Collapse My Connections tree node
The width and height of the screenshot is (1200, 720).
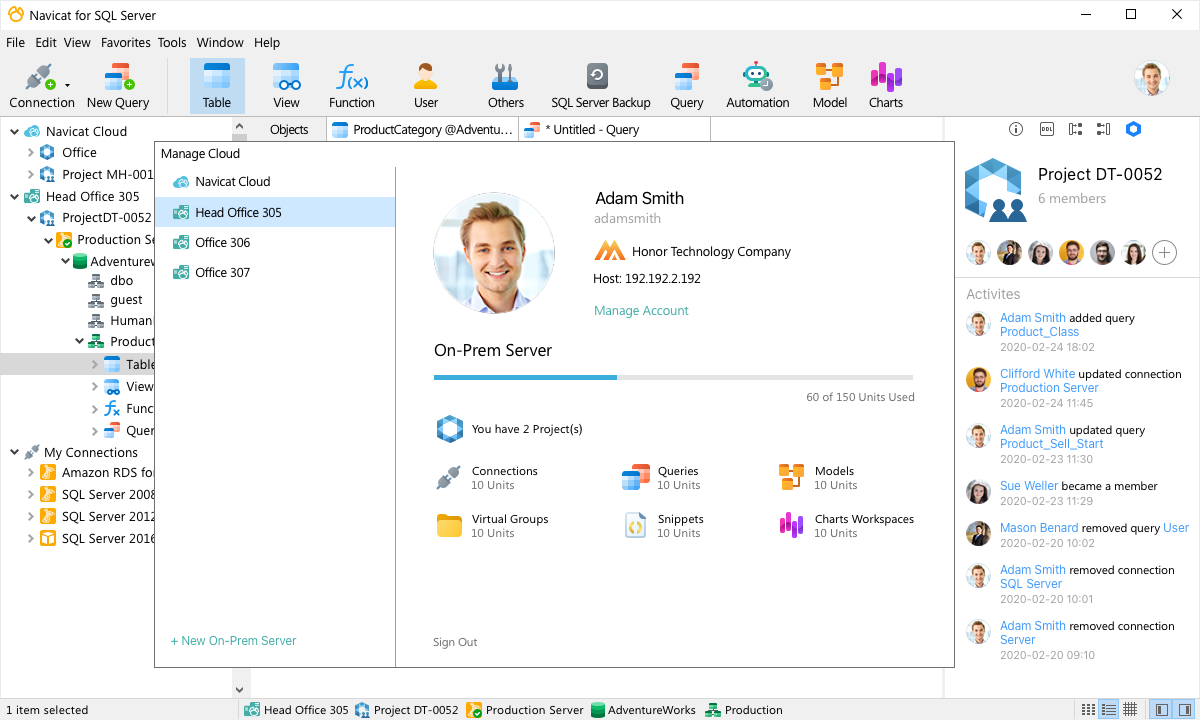pos(14,452)
